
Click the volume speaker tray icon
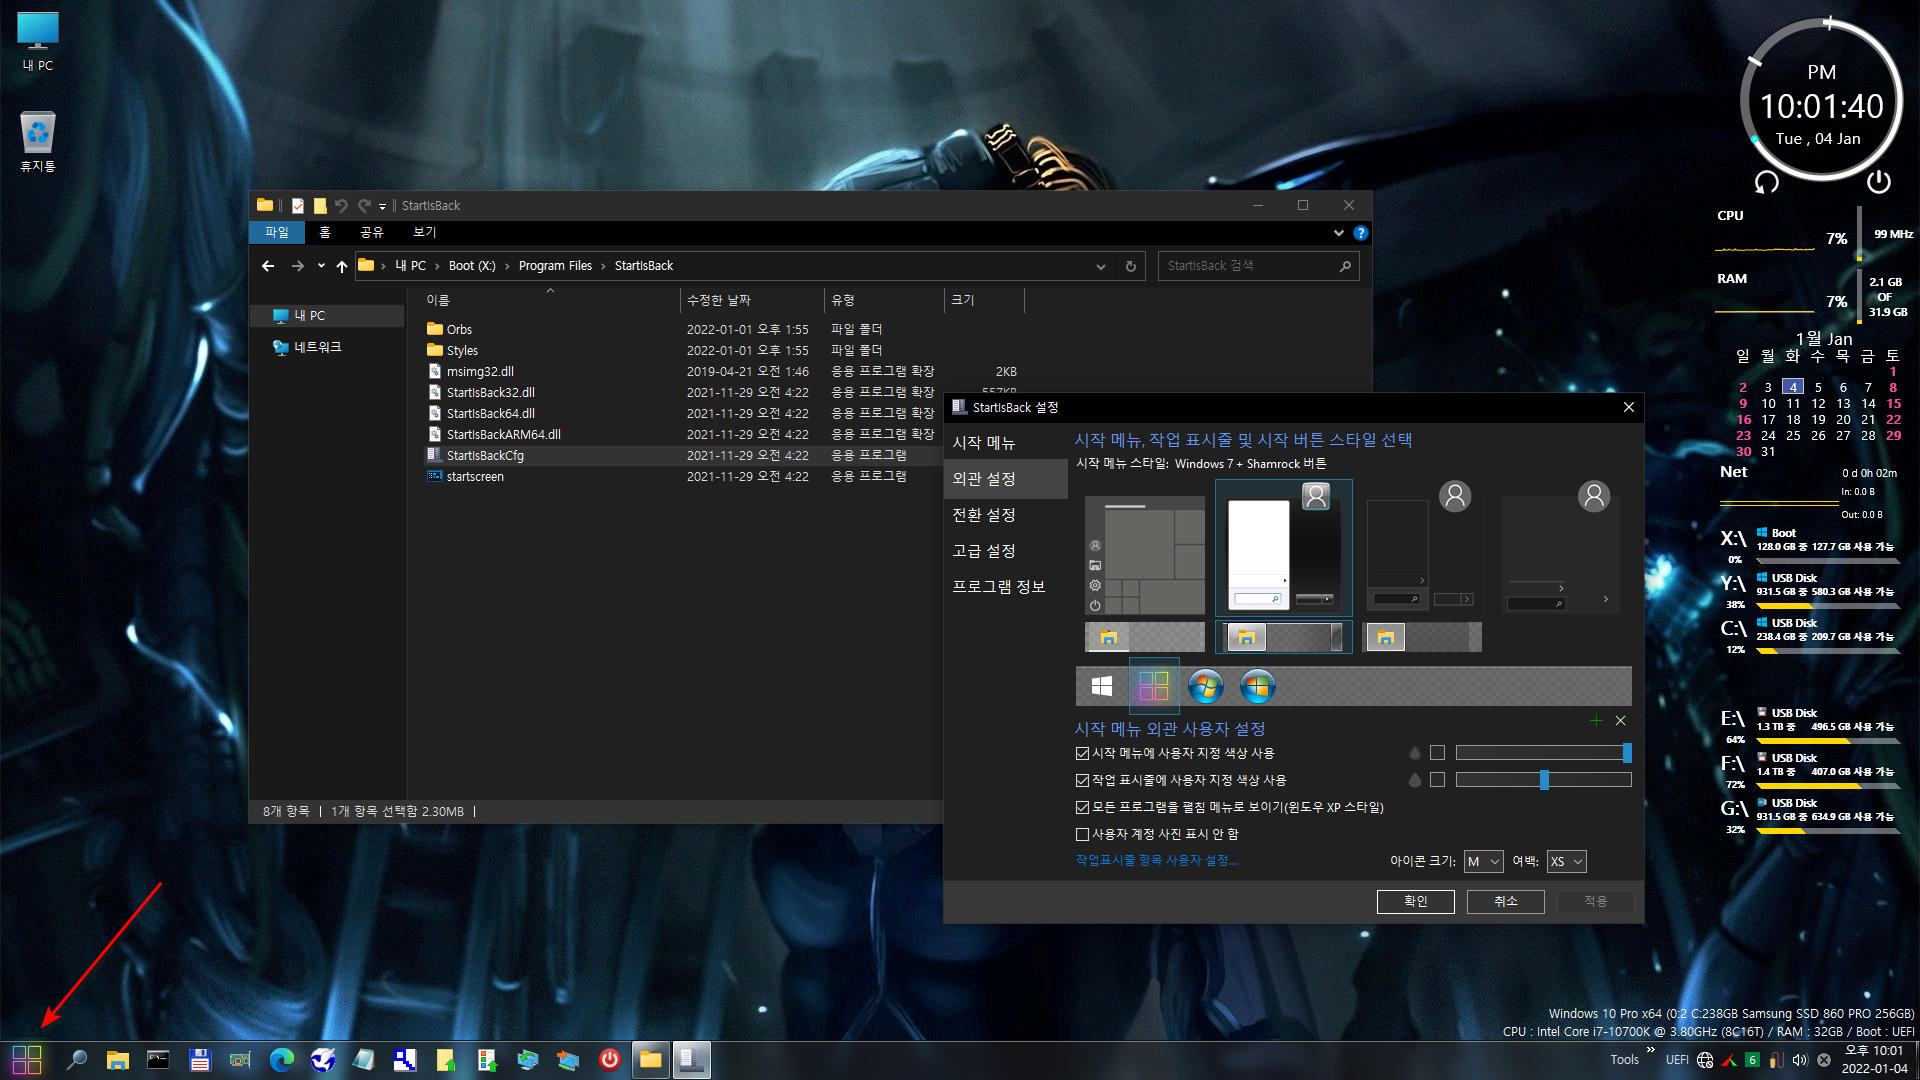[x=1800, y=1060]
